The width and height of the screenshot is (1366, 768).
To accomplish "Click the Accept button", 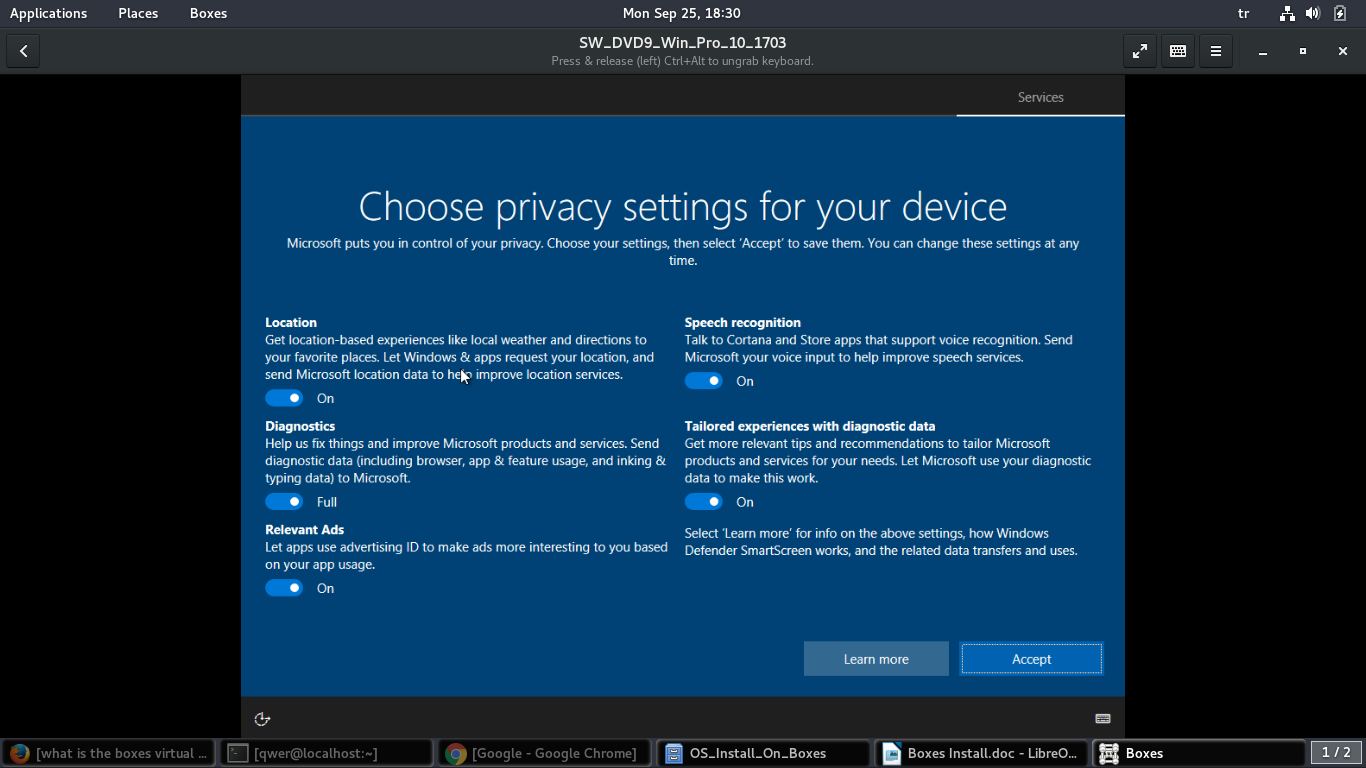I will pos(1031,659).
